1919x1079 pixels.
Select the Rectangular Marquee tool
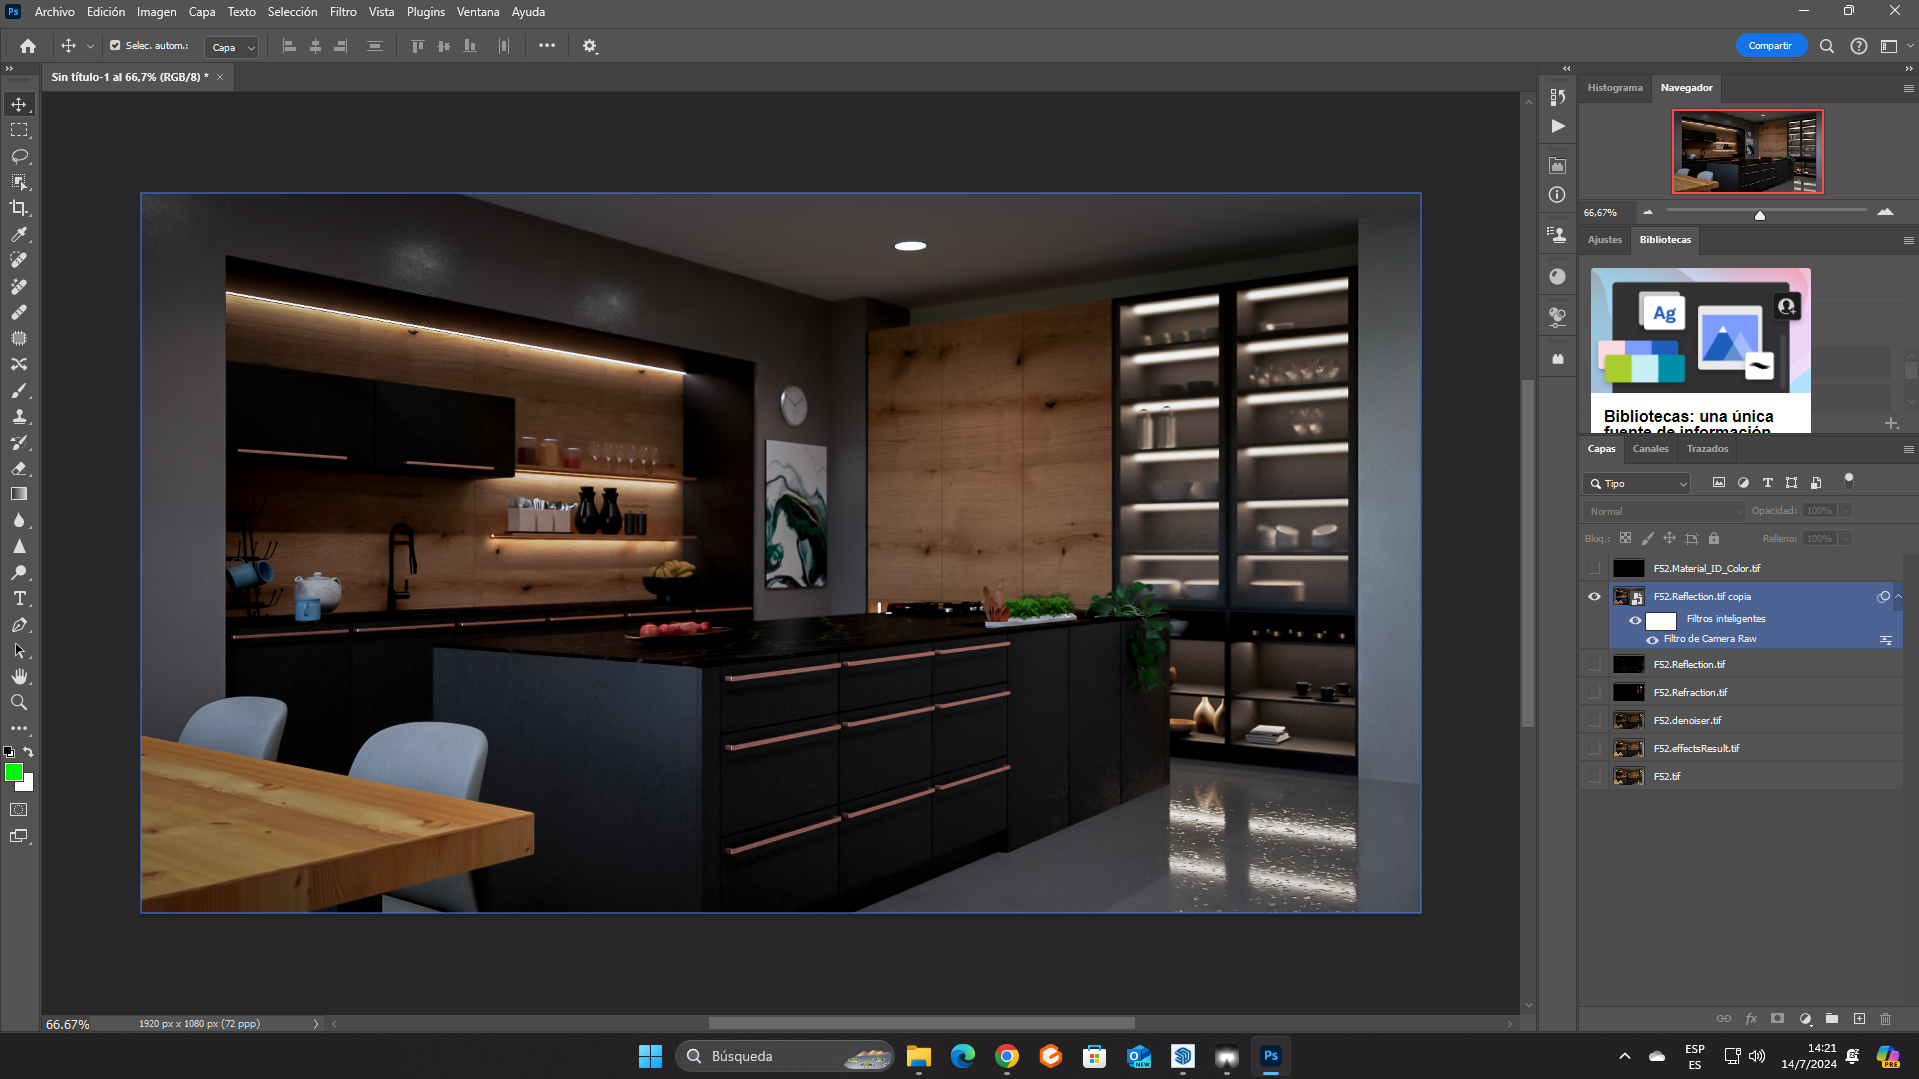(19, 130)
